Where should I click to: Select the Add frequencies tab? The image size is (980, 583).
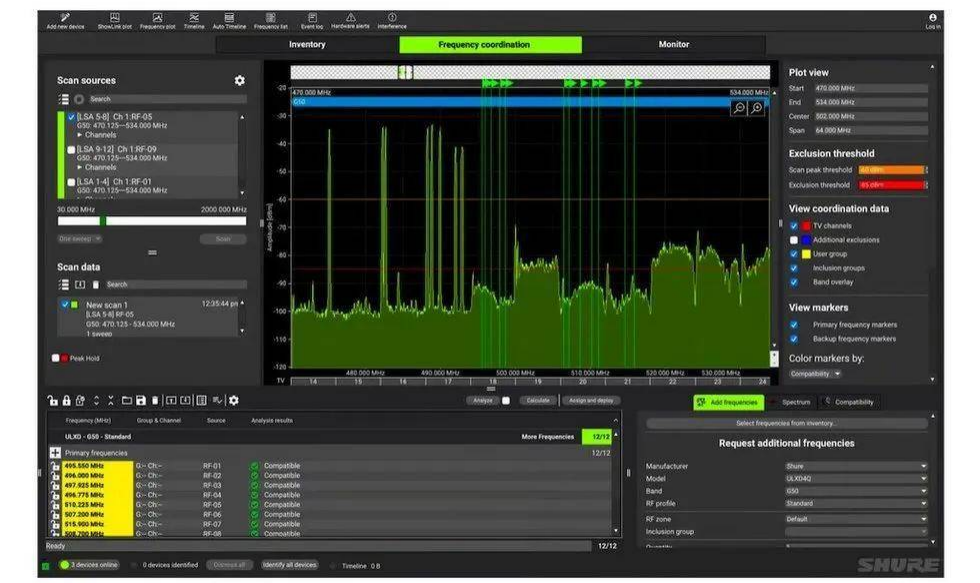(728, 402)
